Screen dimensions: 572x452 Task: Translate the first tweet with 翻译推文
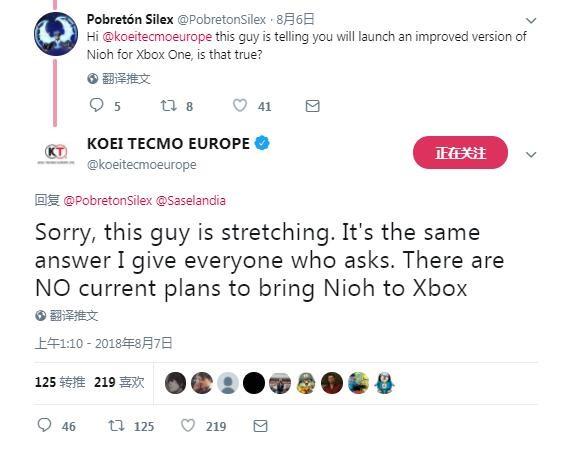tap(119, 78)
